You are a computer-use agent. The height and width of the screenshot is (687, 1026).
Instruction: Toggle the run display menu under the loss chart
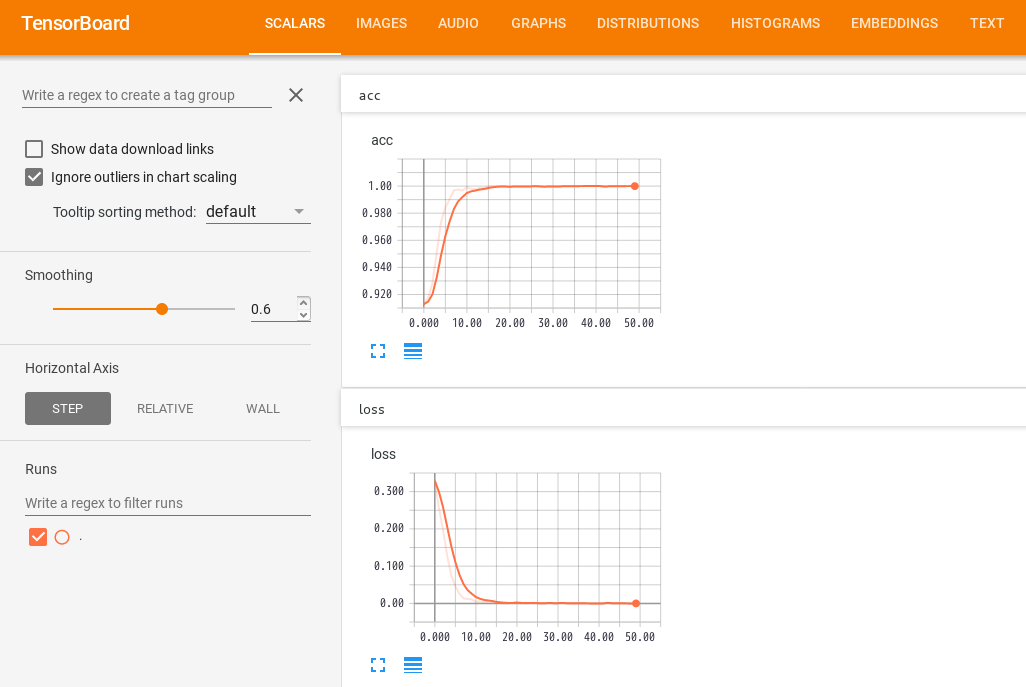tap(413, 665)
